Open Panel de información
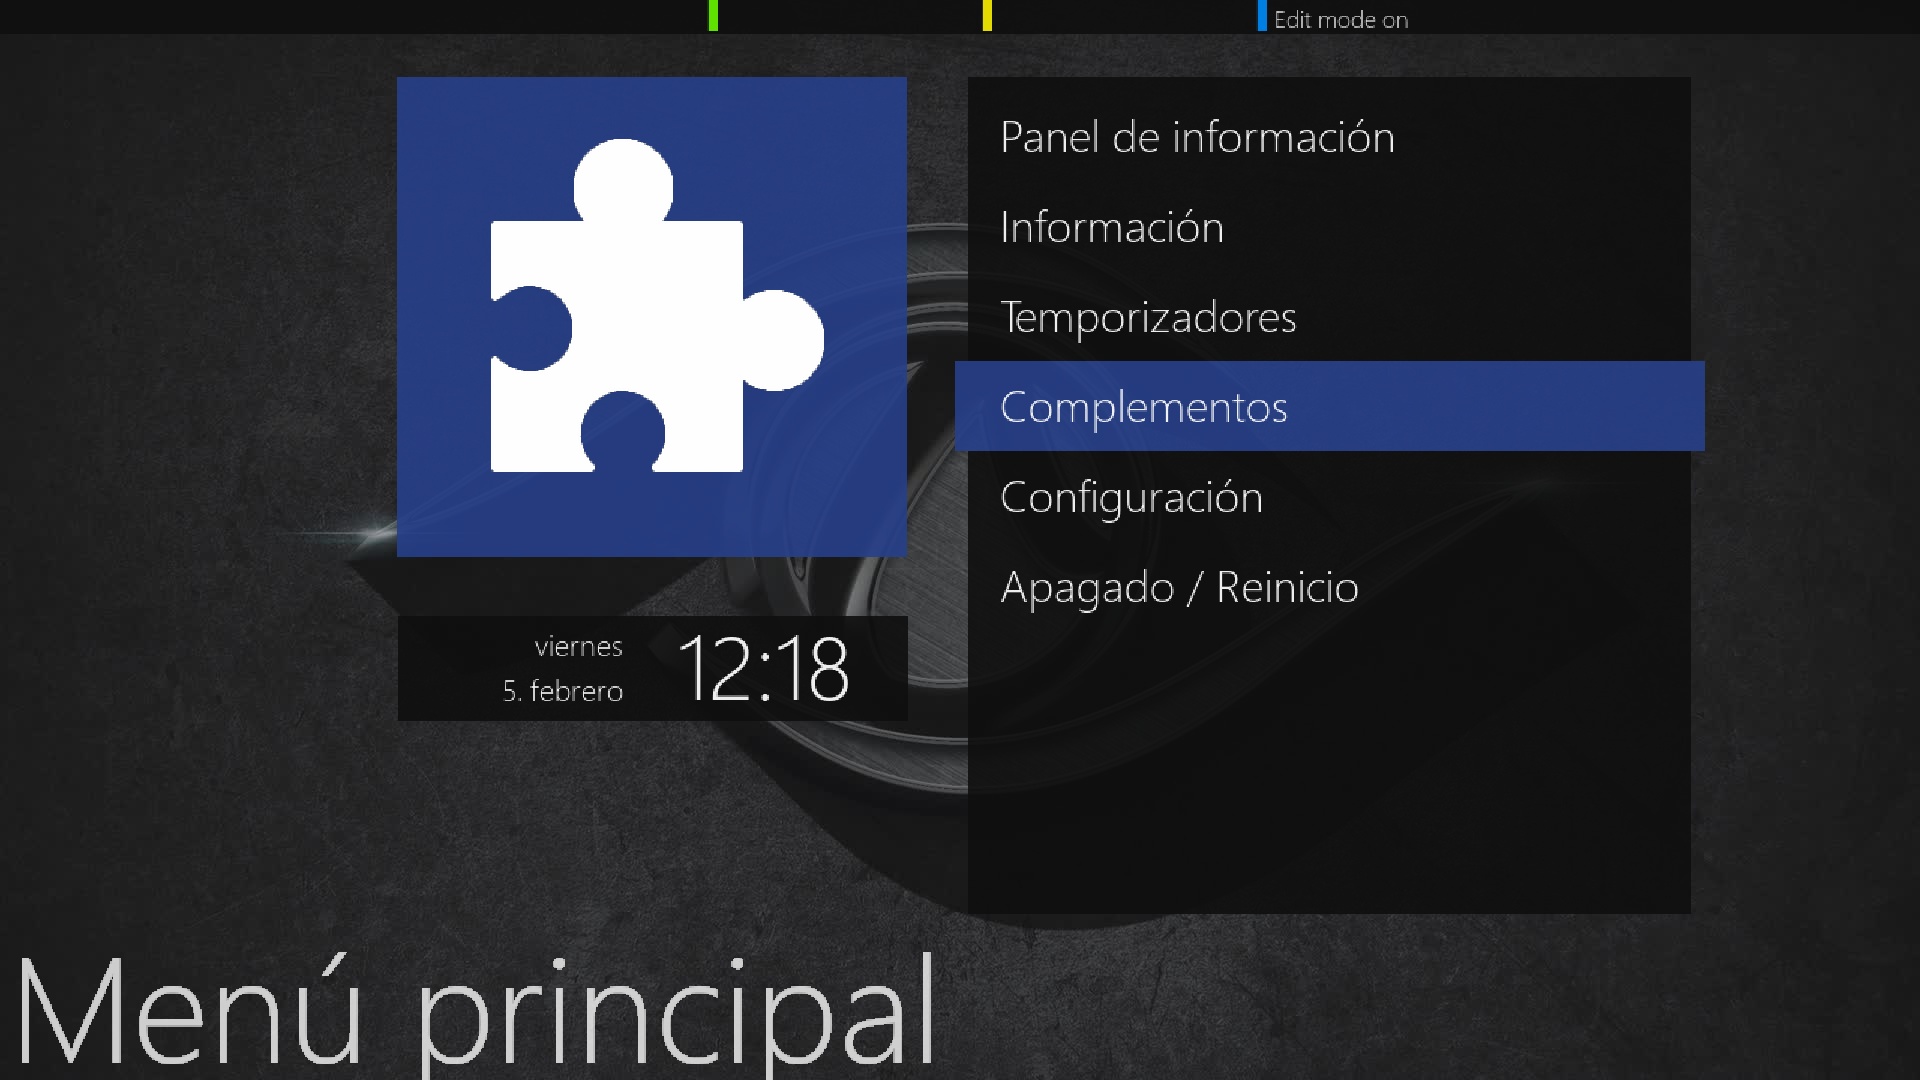 (1197, 137)
